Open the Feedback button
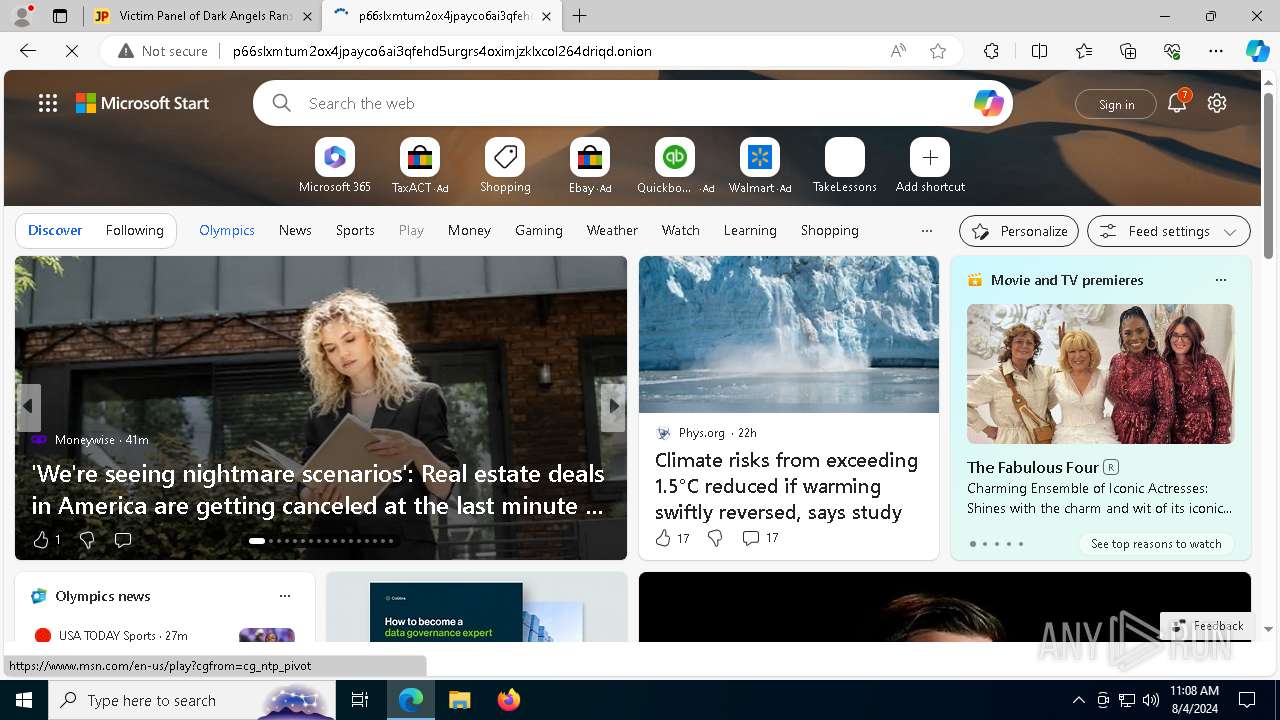The width and height of the screenshot is (1280, 720). pyautogui.click(x=1208, y=626)
